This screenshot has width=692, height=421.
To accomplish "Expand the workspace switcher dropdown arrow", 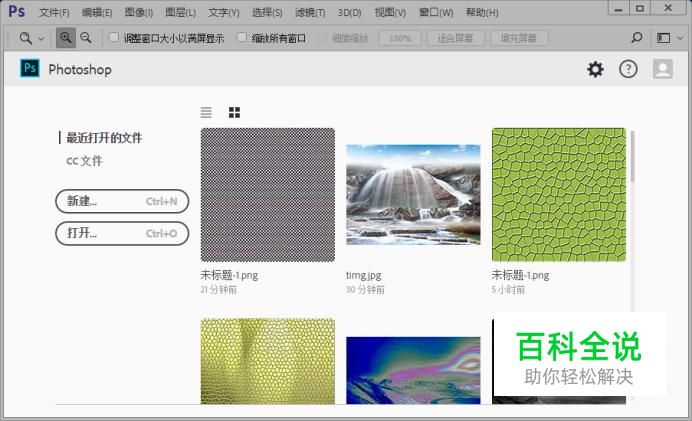I will 680,38.
